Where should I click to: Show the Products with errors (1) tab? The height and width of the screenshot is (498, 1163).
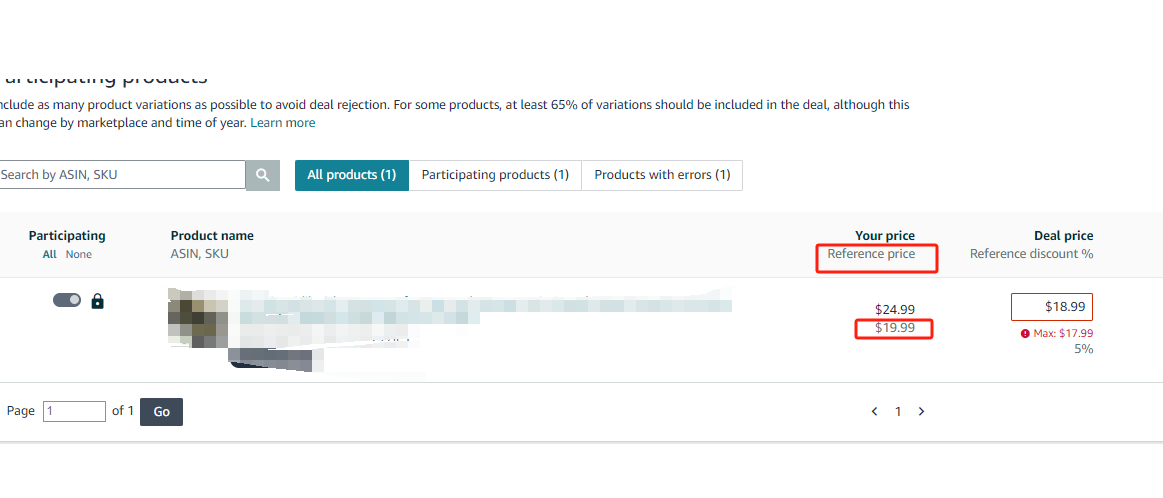click(662, 175)
